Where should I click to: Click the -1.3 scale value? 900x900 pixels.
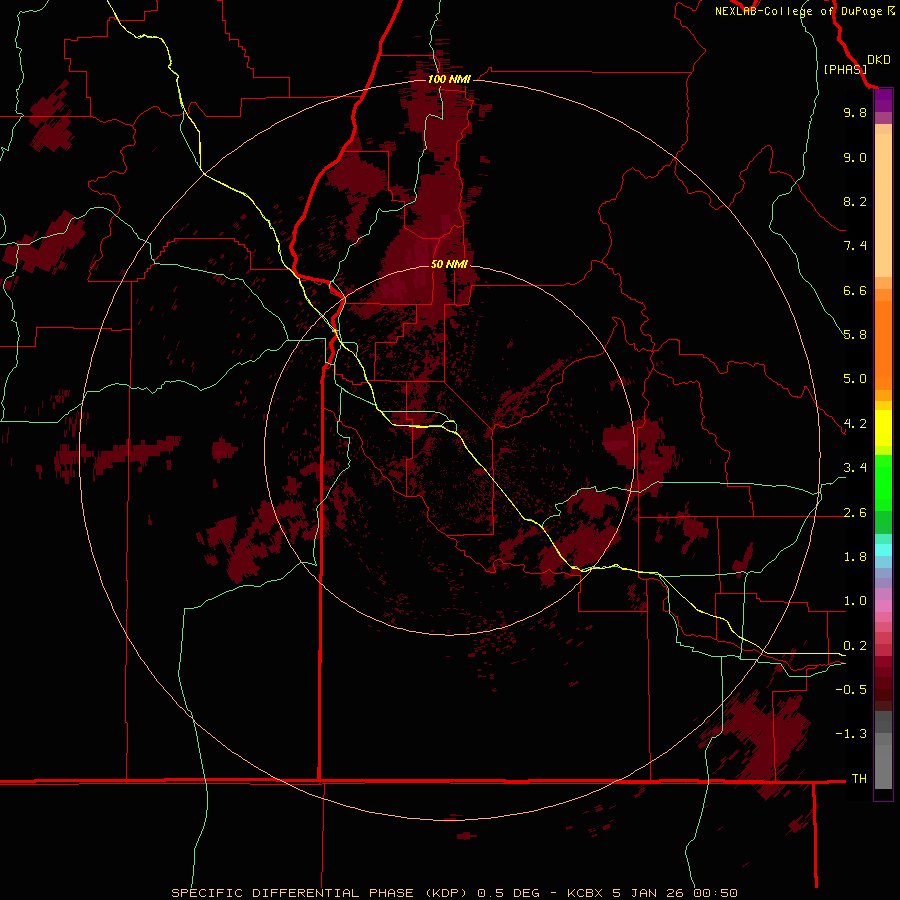[x=851, y=734]
